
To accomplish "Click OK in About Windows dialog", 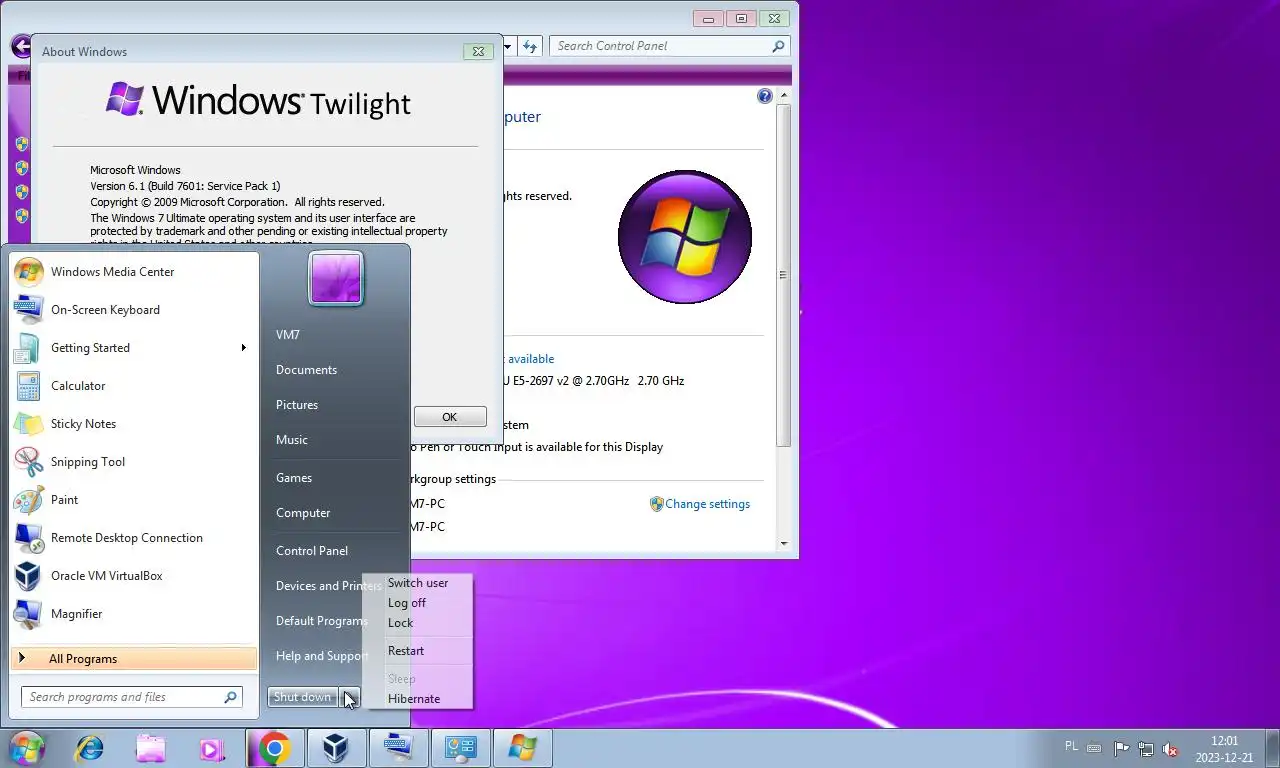I will click(x=450, y=417).
